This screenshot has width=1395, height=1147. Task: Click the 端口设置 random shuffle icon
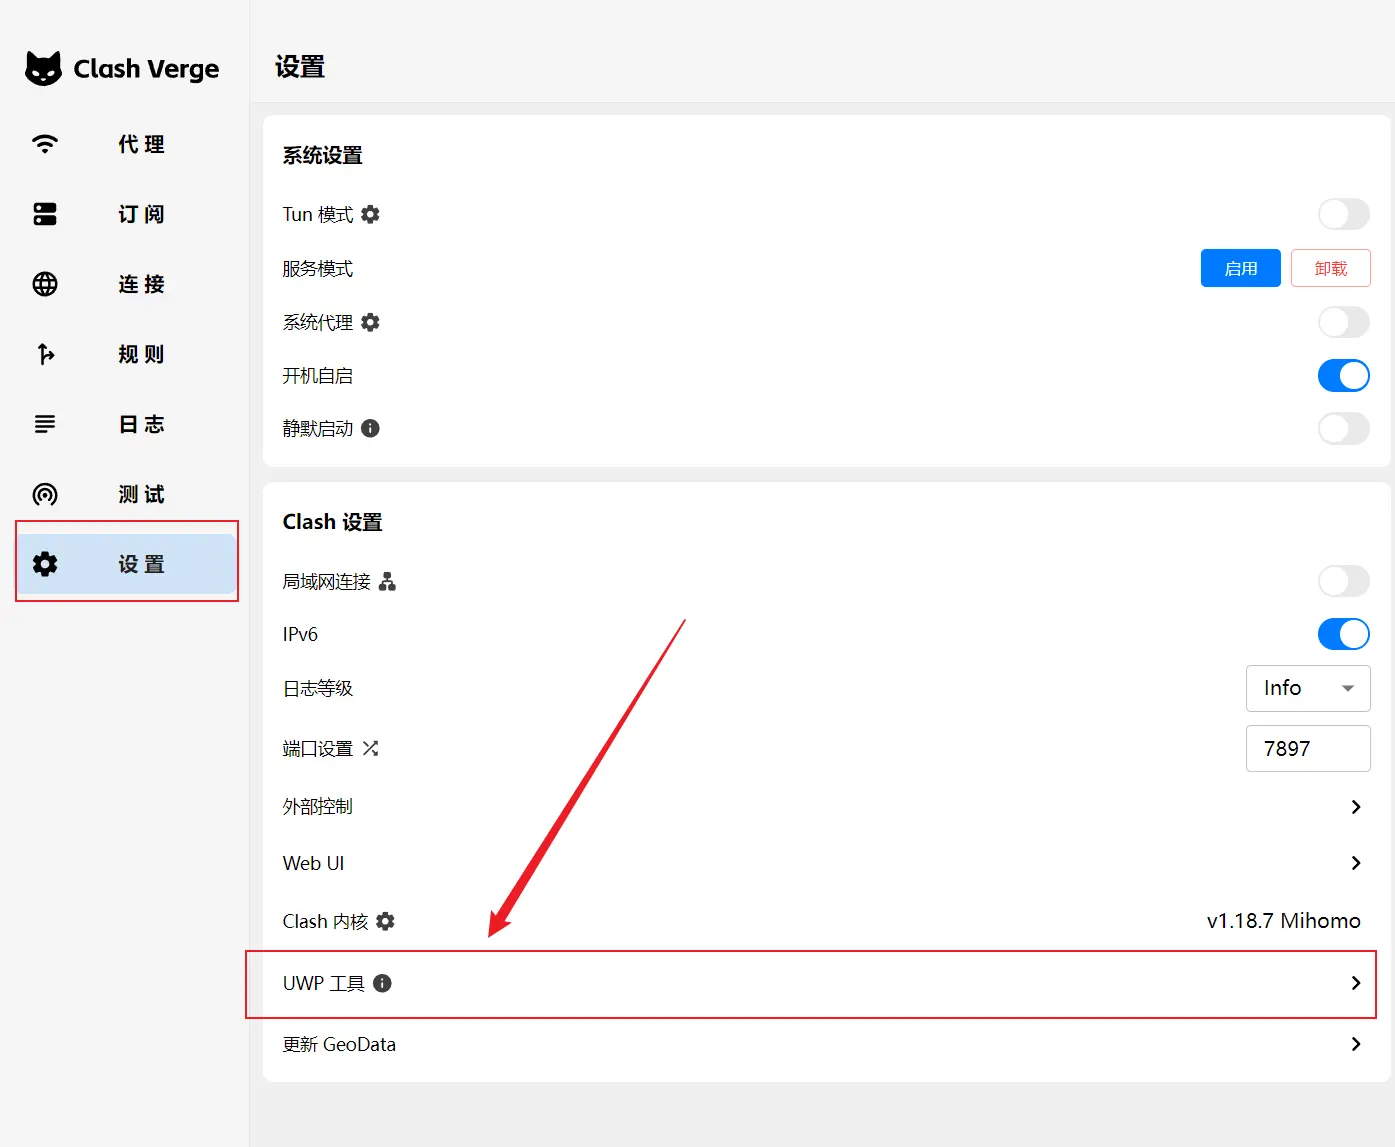pyautogui.click(x=370, y=748)
